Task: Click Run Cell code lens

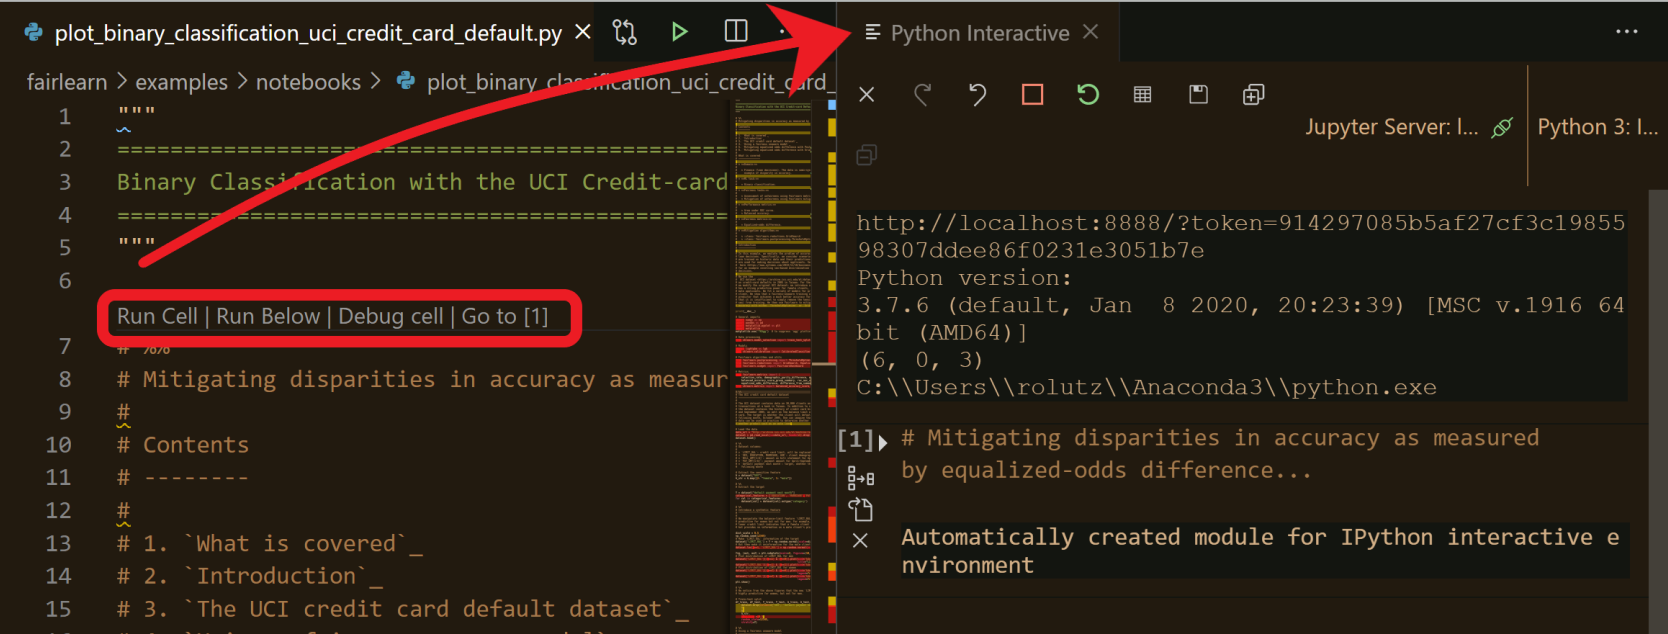Action: coord(157,316)
